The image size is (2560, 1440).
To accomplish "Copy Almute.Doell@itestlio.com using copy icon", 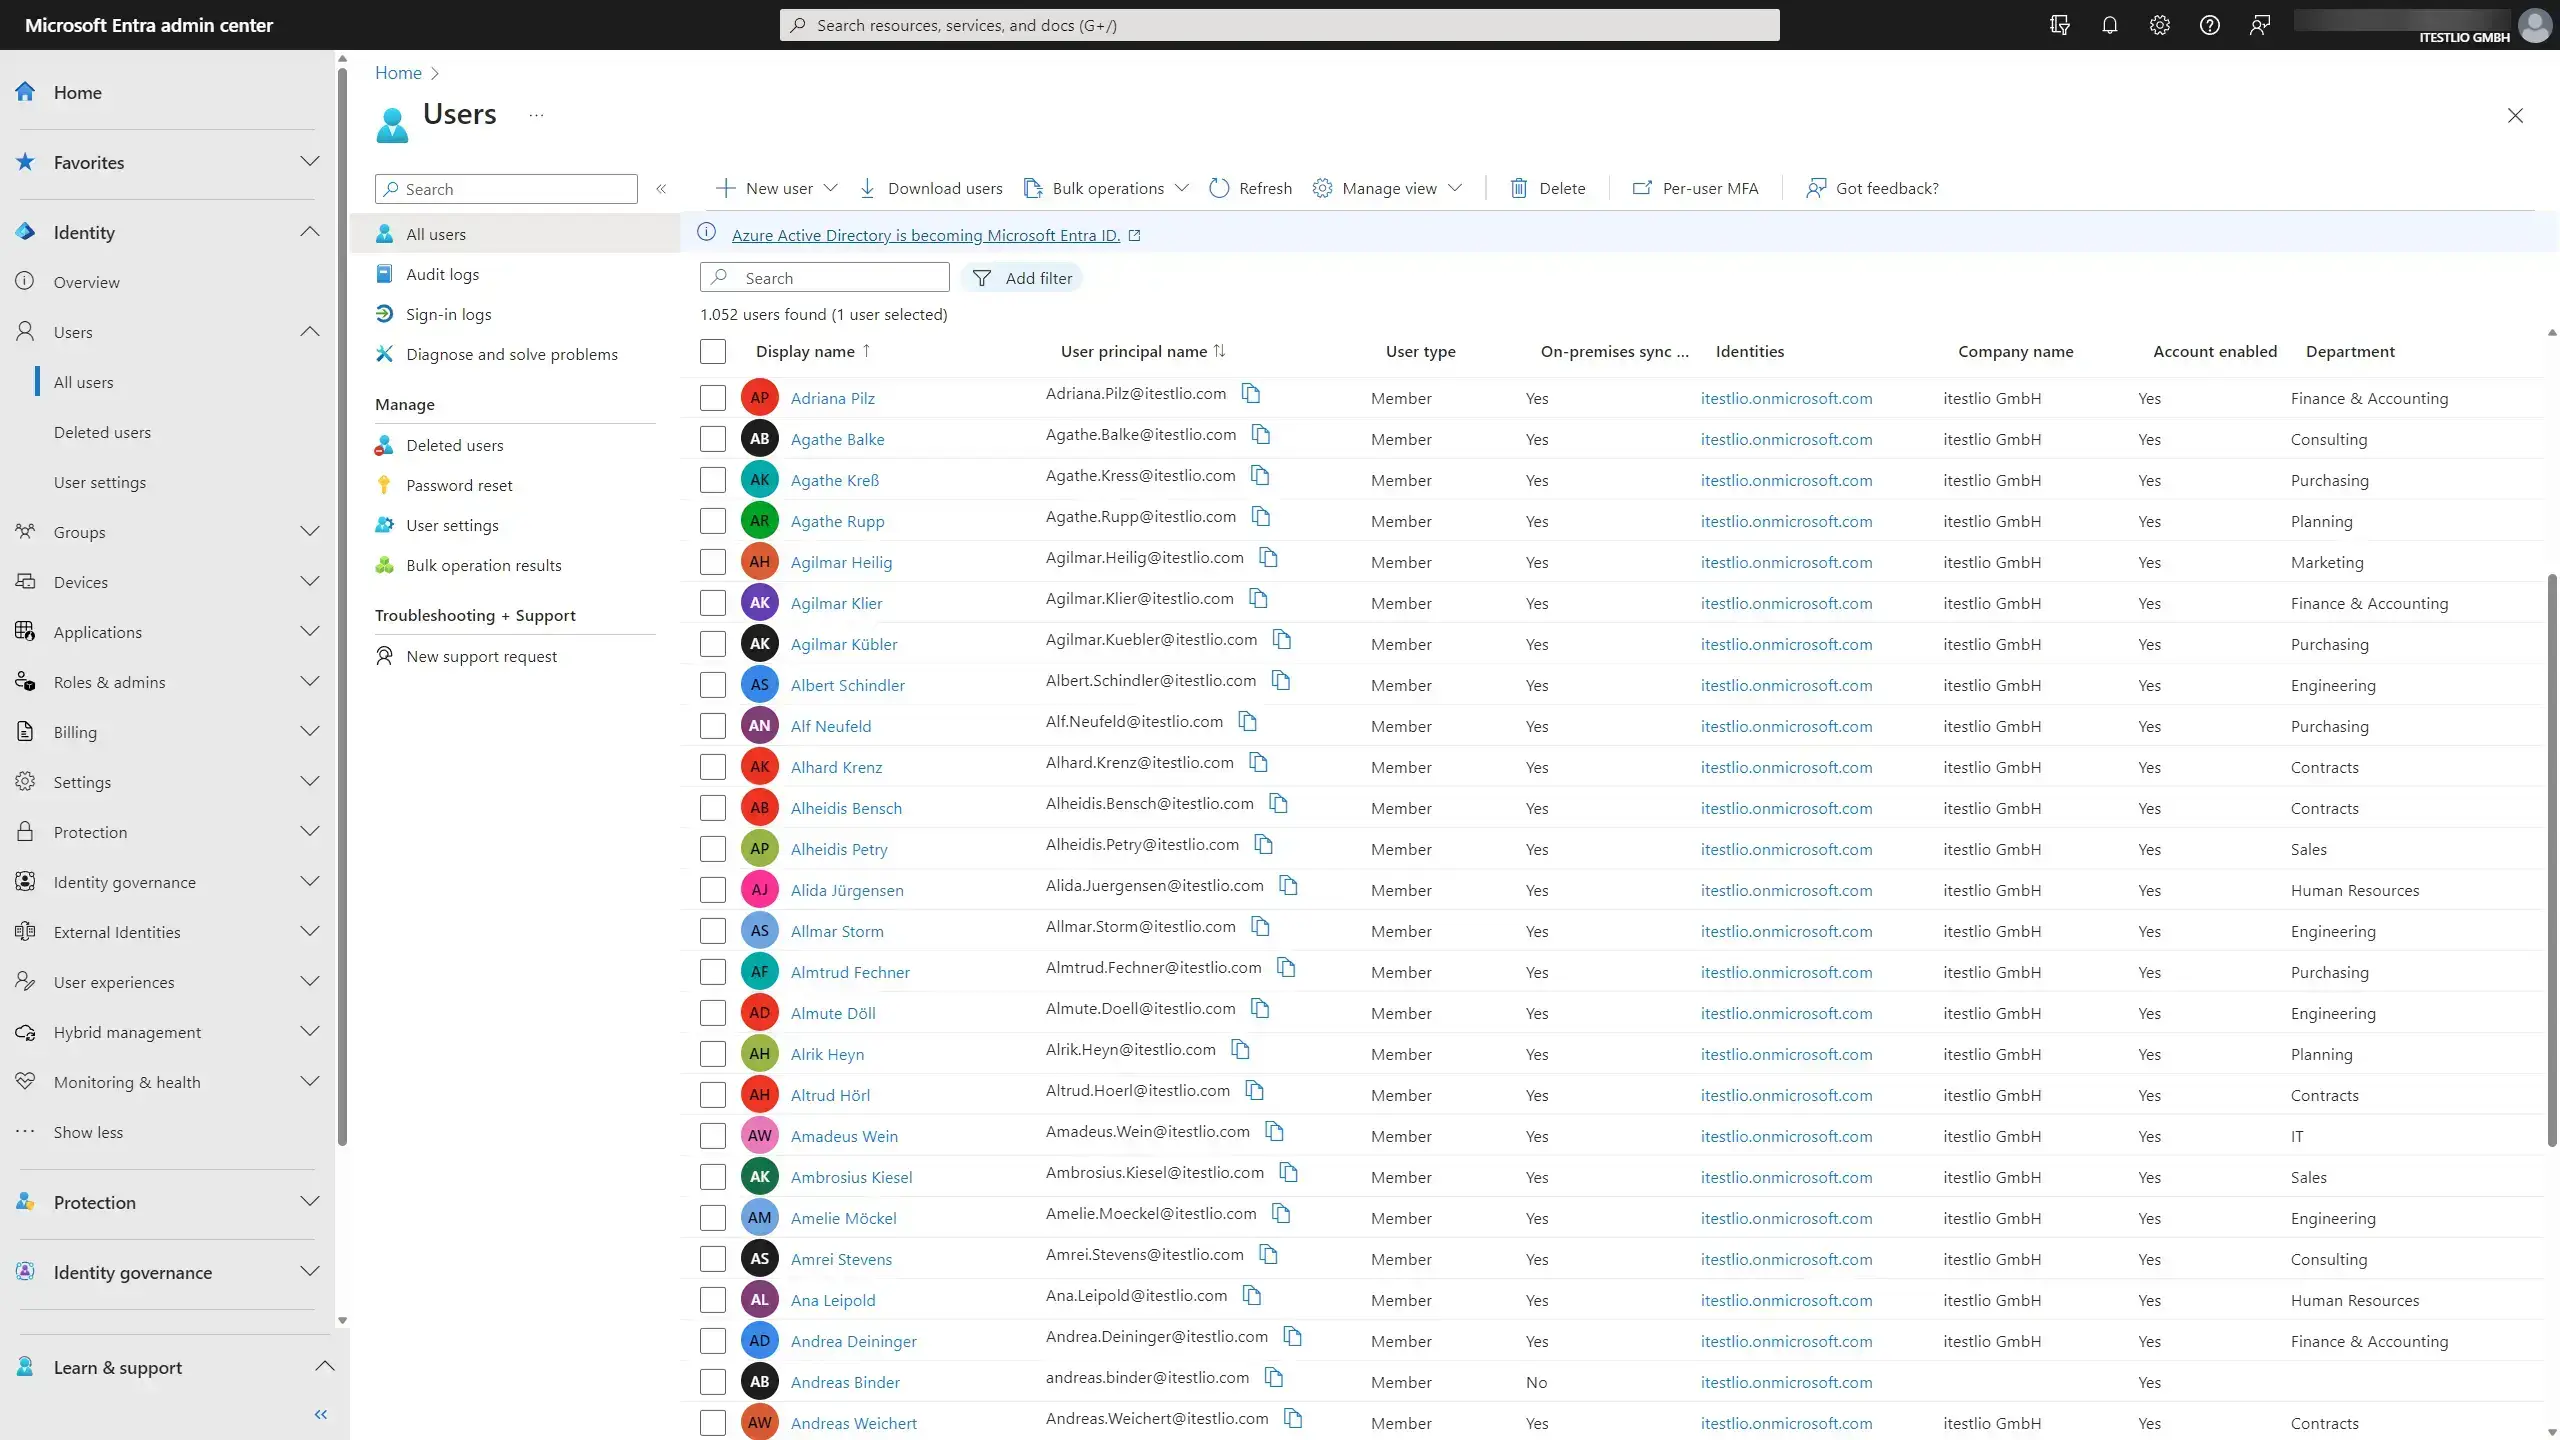I will 1260,1008.
